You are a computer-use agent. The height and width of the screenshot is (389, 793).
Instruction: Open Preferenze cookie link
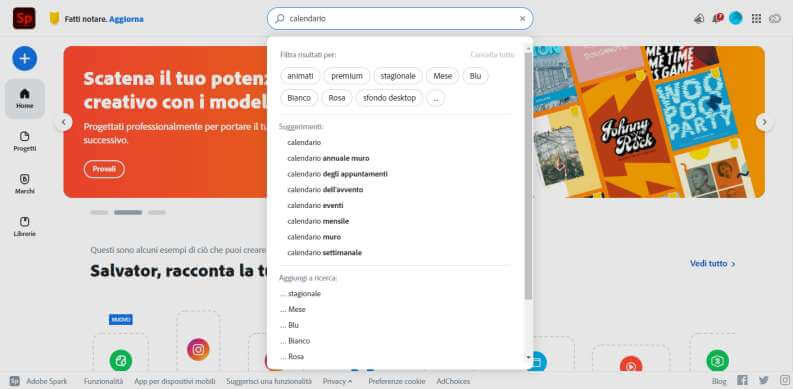(x=396, y=381)
